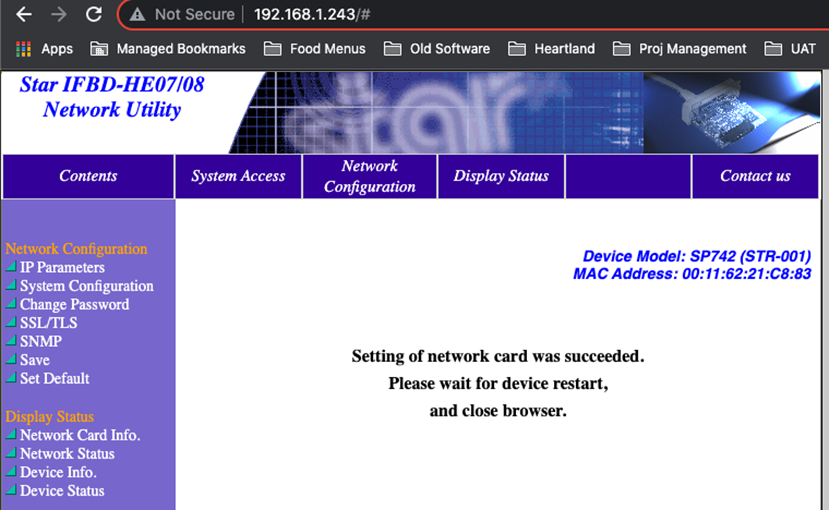Click the browser back arrow

coord(24,14)
